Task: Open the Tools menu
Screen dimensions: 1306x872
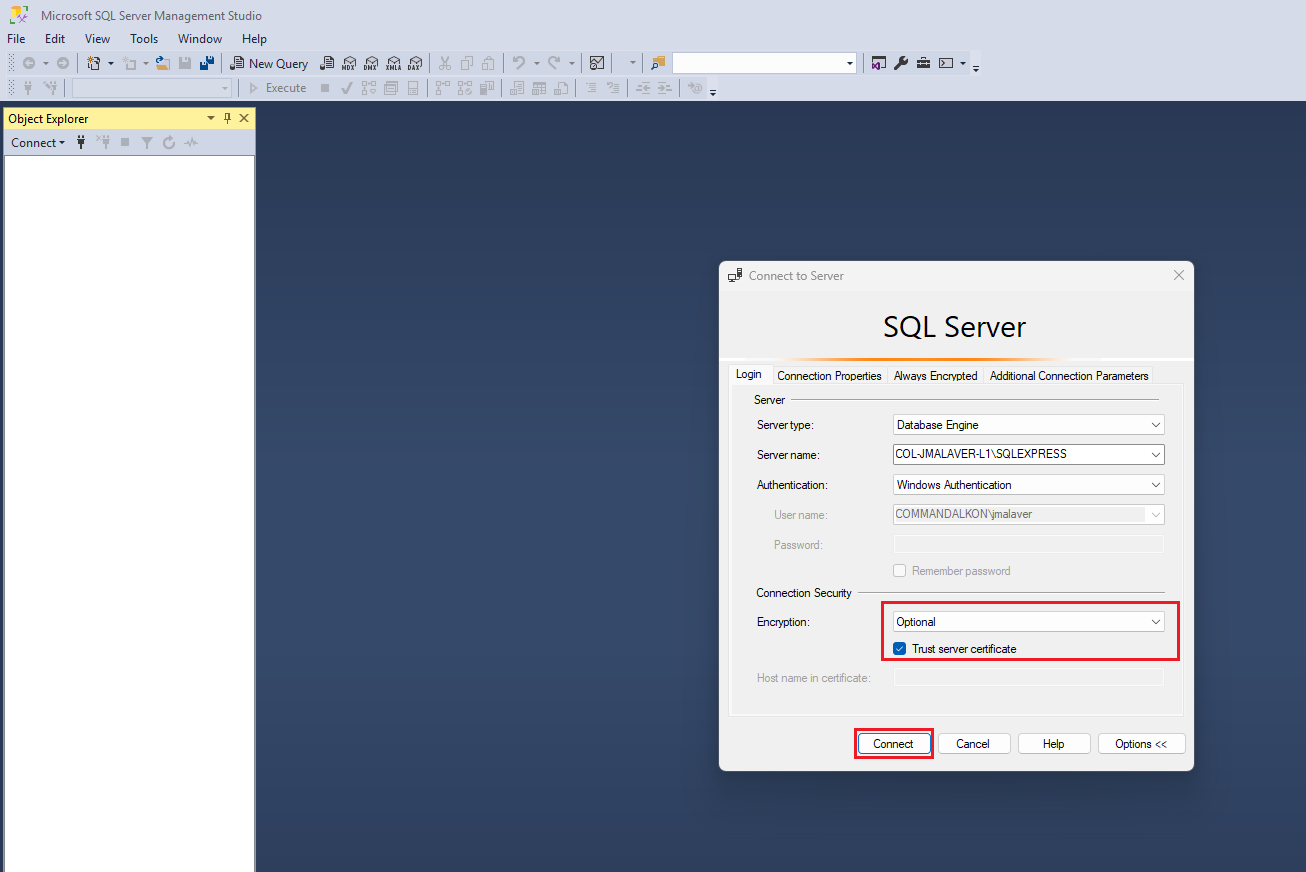Action: click(x=144, y=39)
